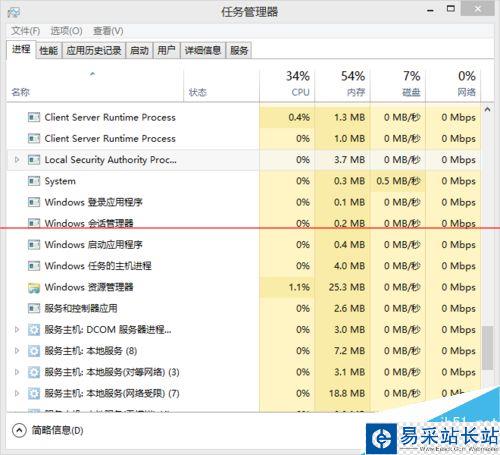Click the '7.2 MB' memory value
The height and width of the screenshot is (455, 500).
(350, 351)
